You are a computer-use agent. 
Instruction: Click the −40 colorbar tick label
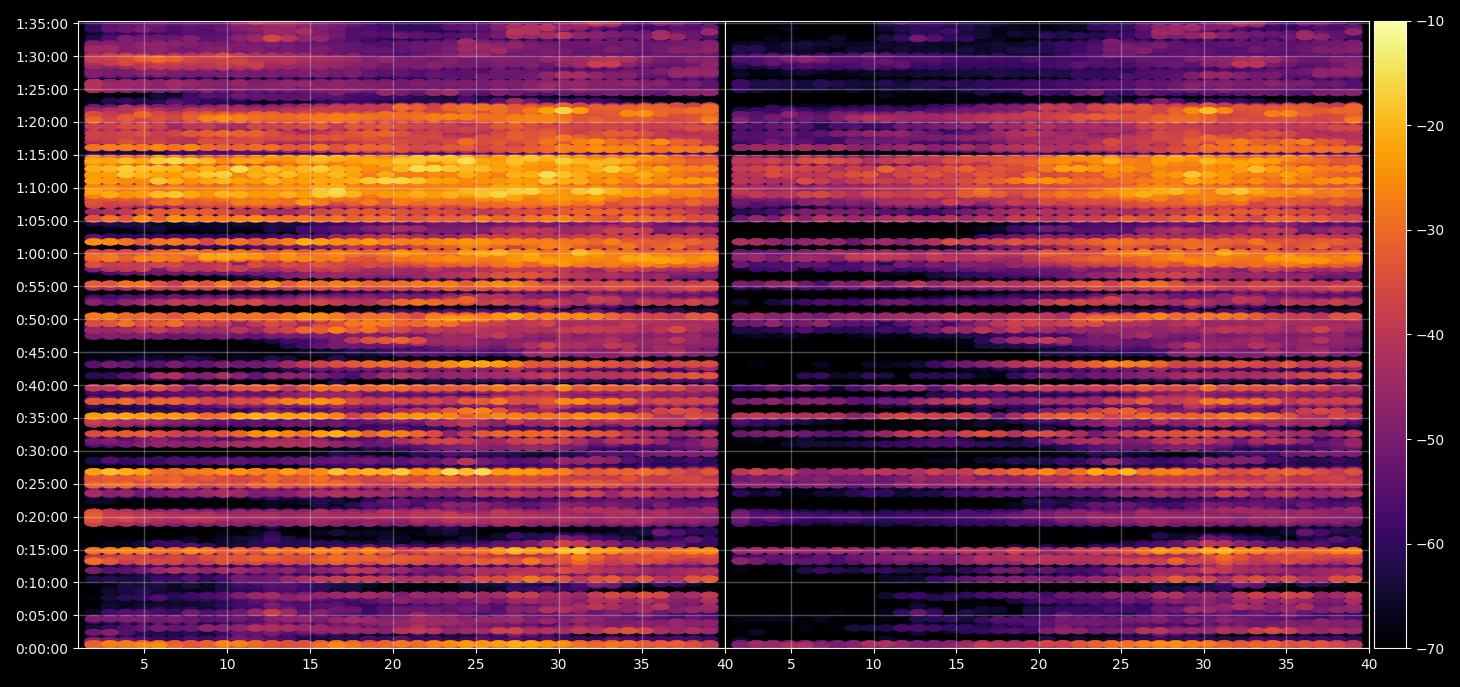coord(1428,335)
